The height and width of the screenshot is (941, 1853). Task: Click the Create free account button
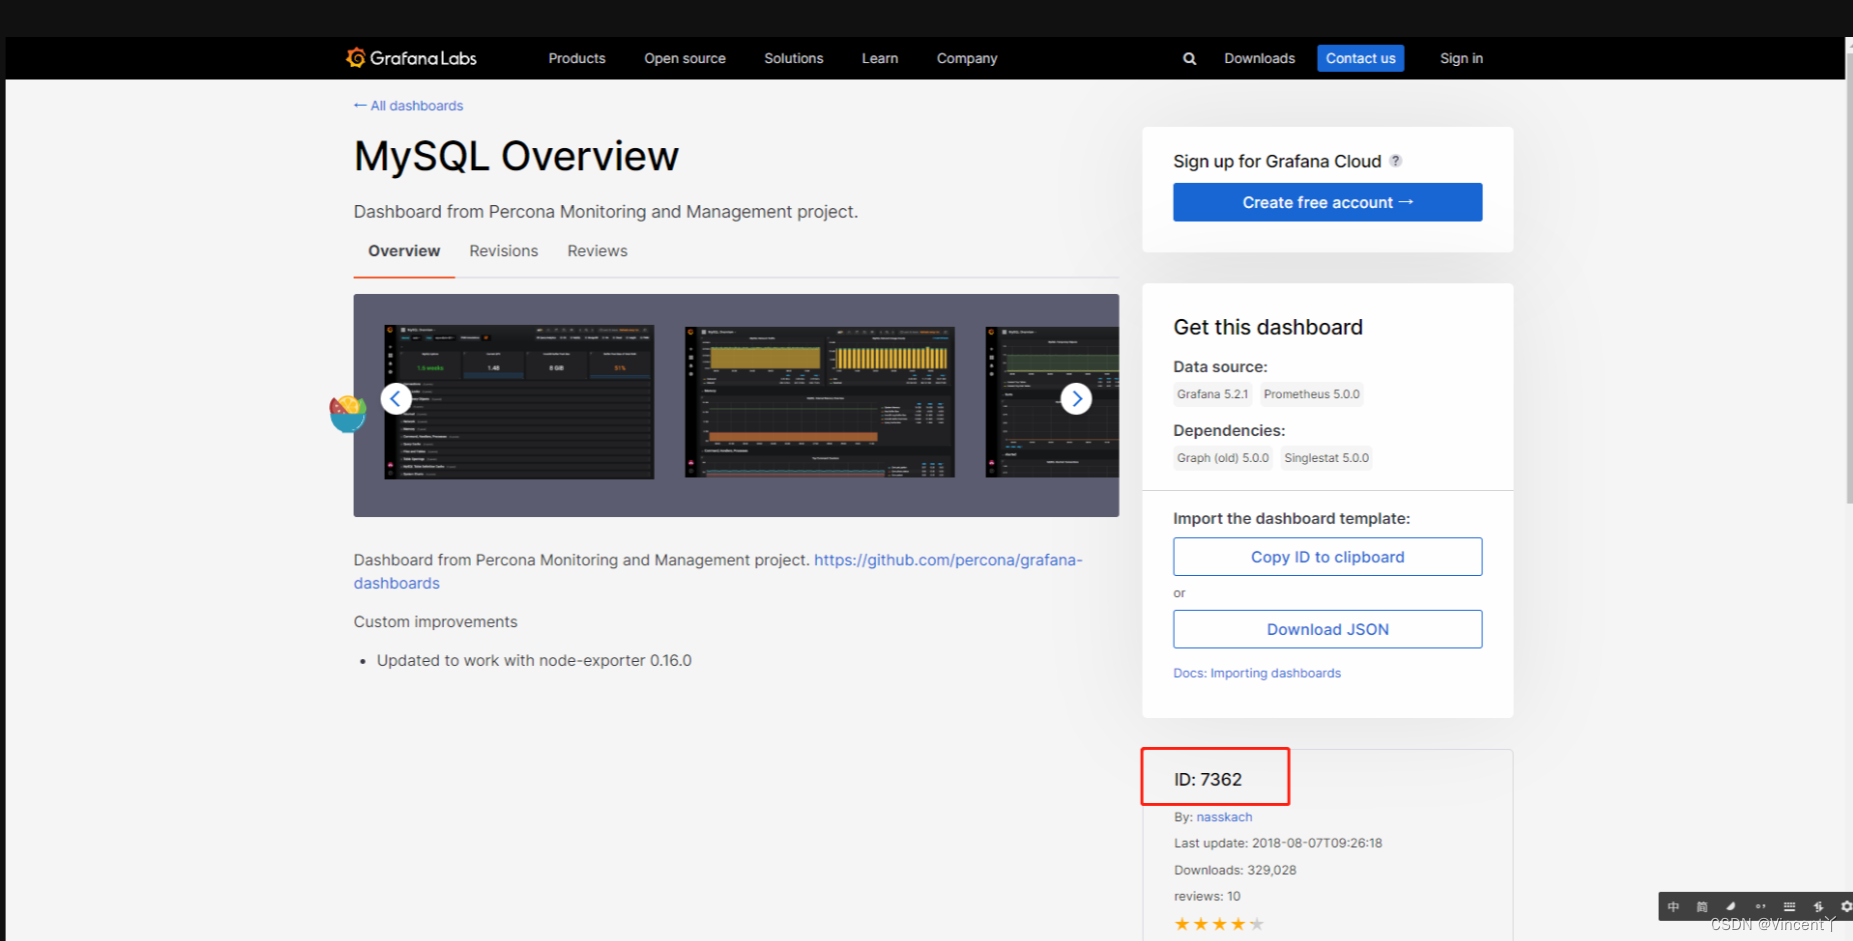click(x=1327, y=202)
